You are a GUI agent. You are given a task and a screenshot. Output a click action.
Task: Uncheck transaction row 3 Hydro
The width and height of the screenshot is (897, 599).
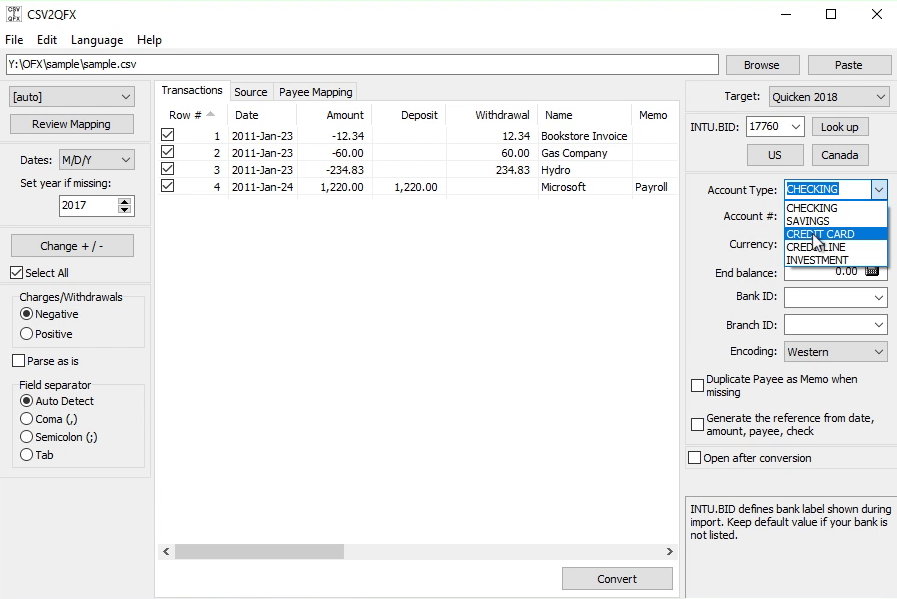tap(168, 169)
